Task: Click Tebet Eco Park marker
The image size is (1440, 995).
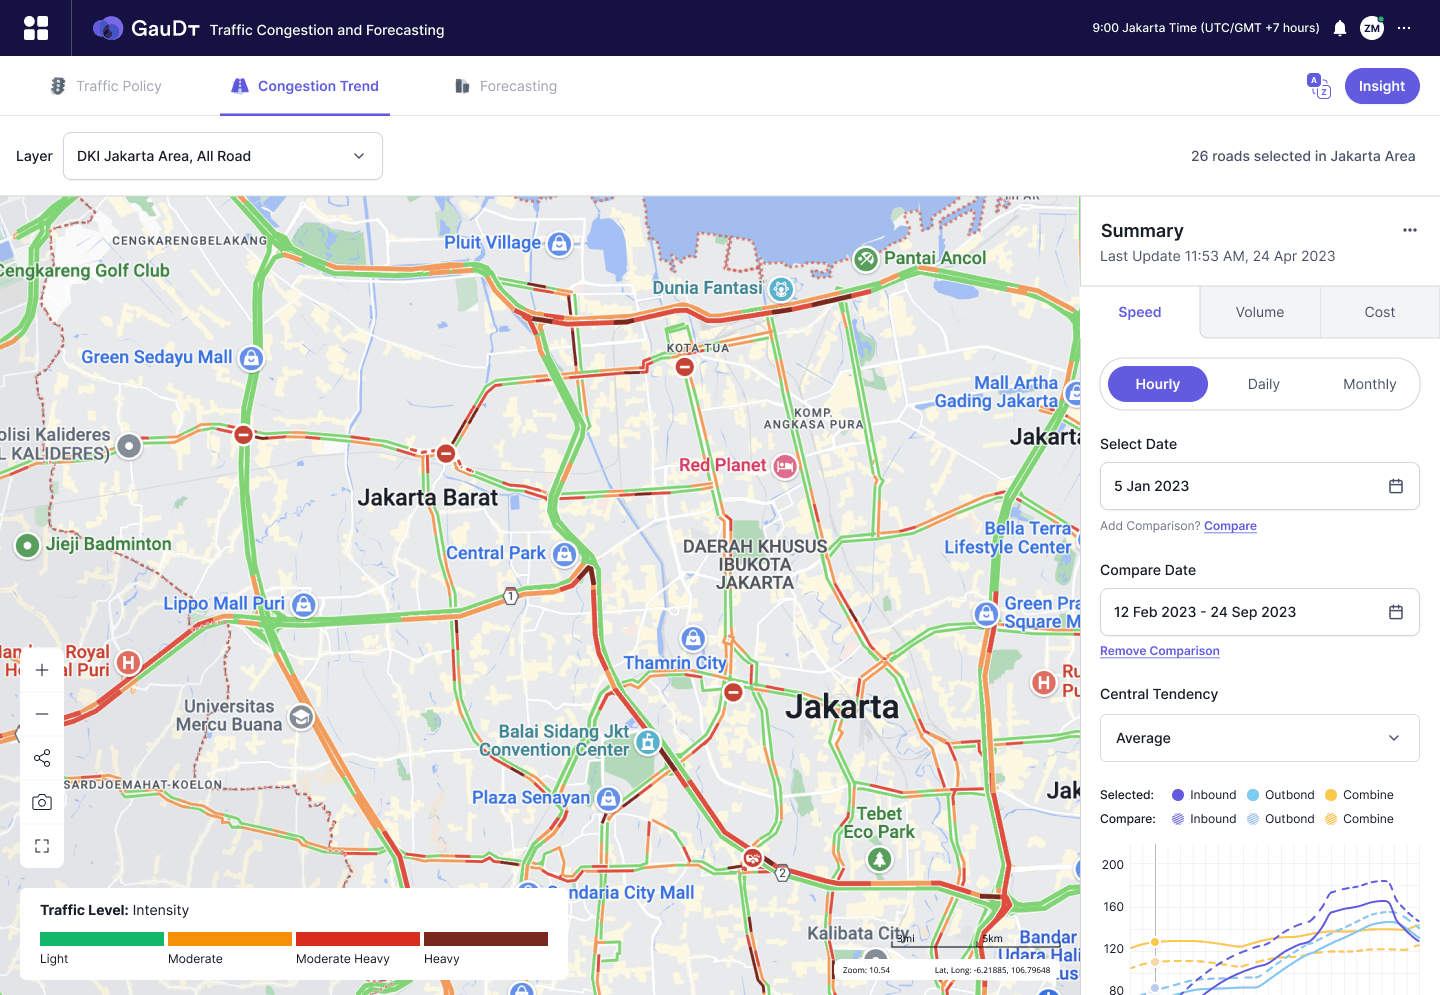Action: coord(879,858)
